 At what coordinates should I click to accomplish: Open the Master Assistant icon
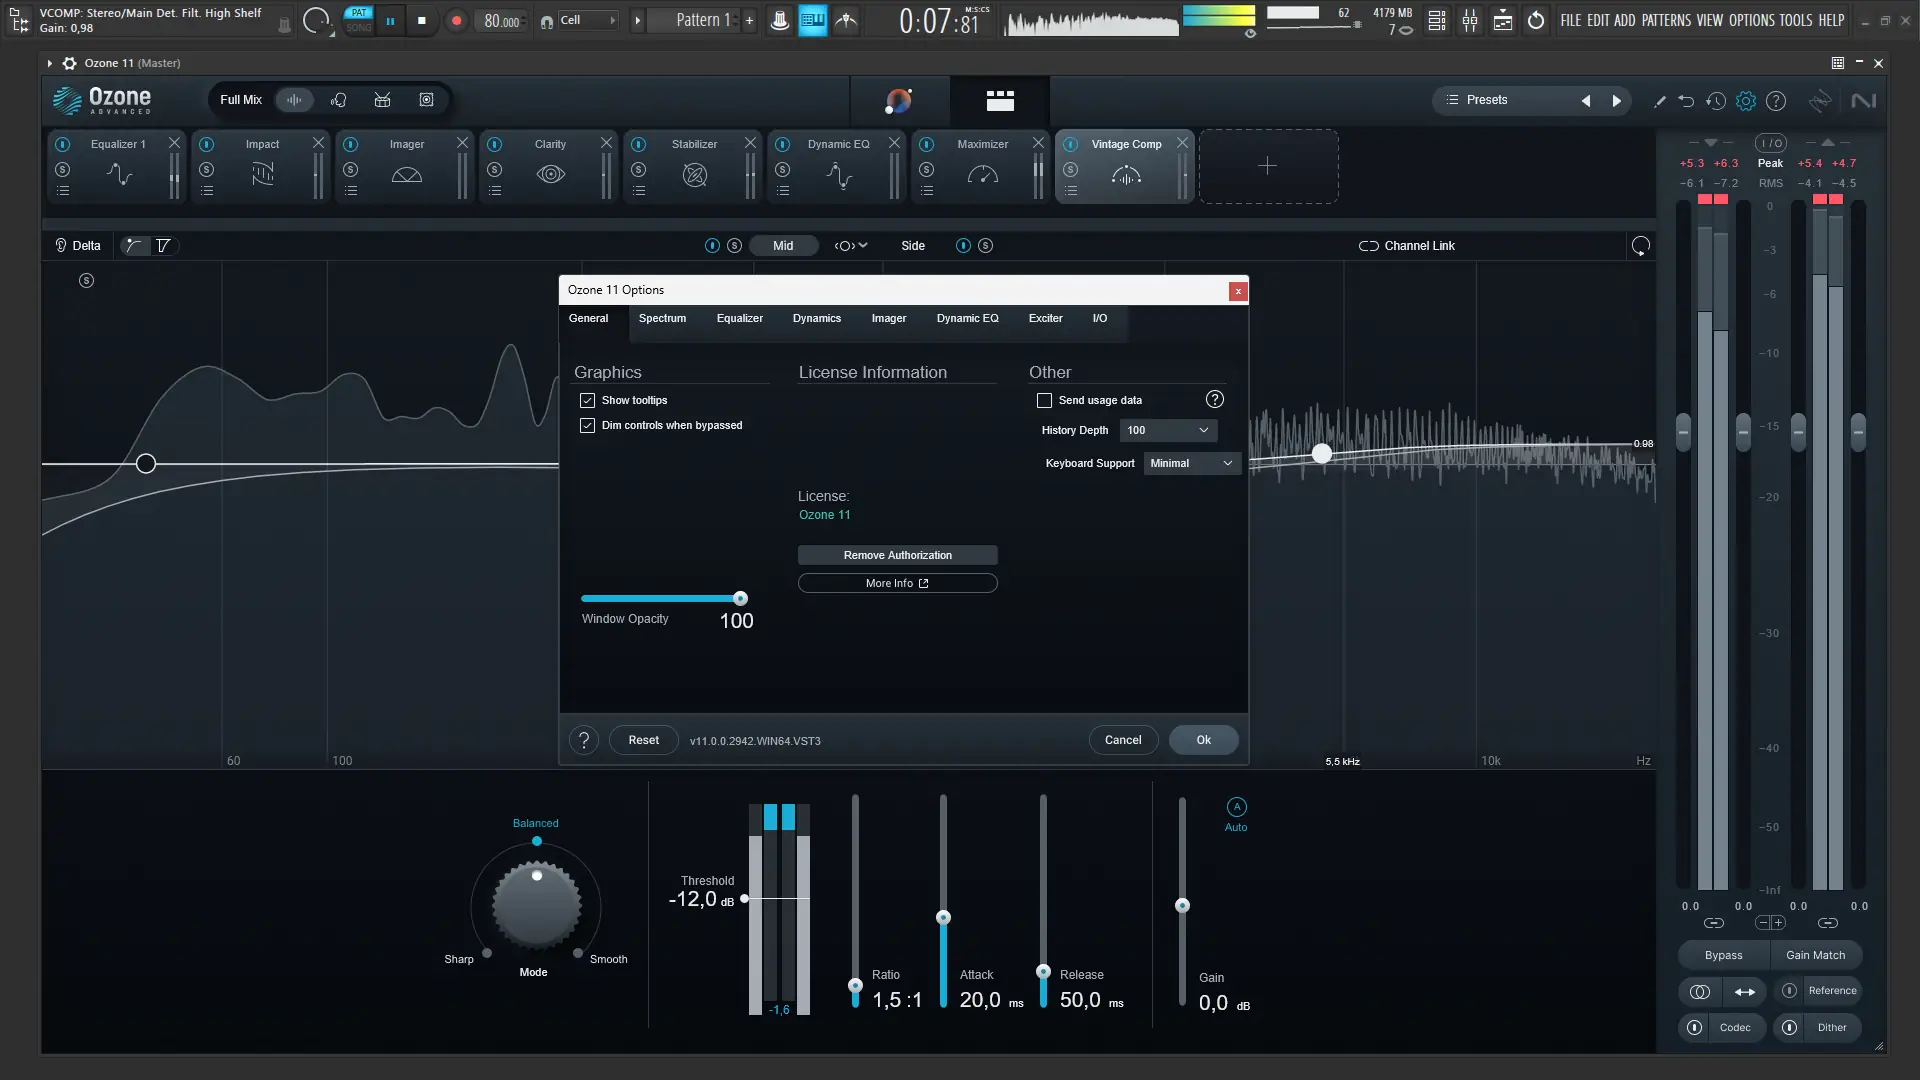click(898, 100)
